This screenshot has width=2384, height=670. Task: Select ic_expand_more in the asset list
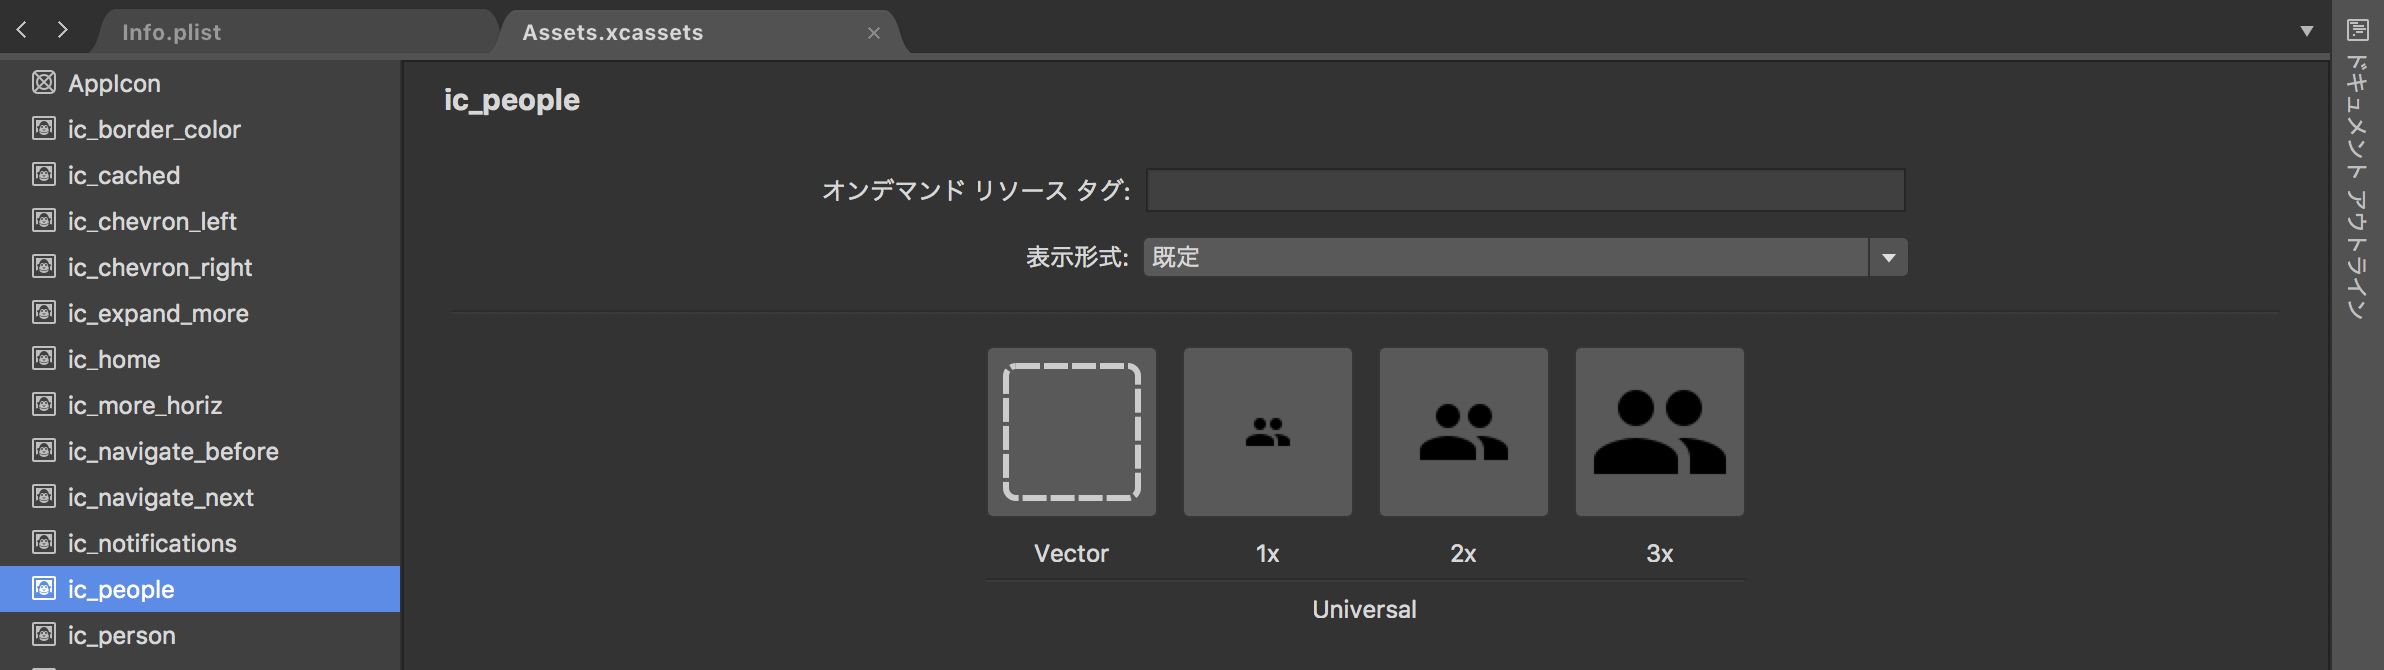click(158, 314)
